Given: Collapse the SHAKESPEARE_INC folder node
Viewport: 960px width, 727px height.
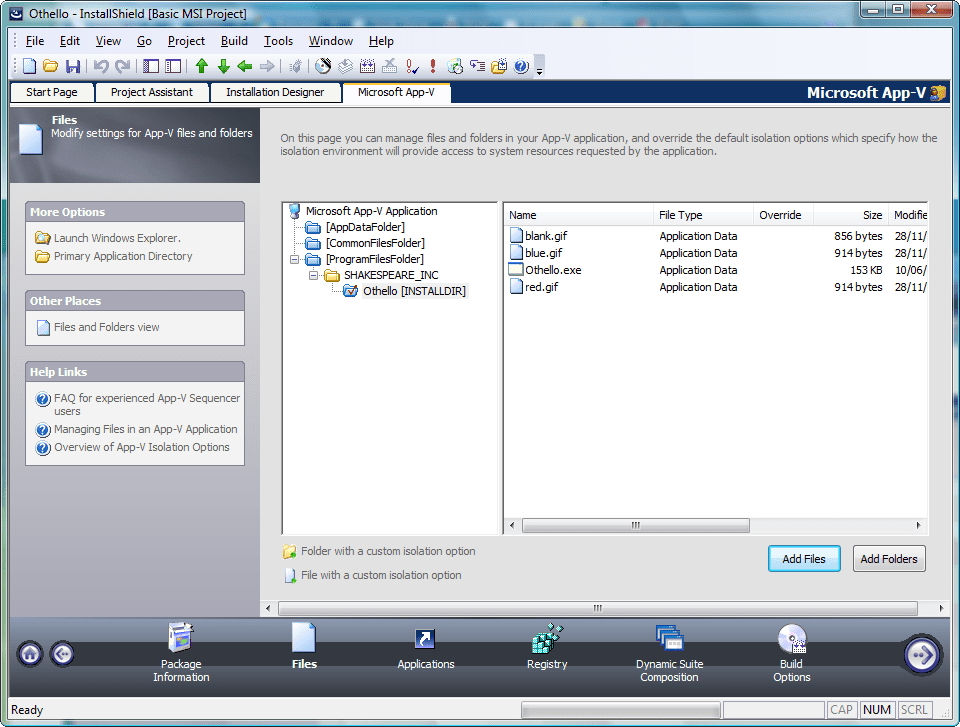Looking at the screenshot, I should click(x=314, y=275).
